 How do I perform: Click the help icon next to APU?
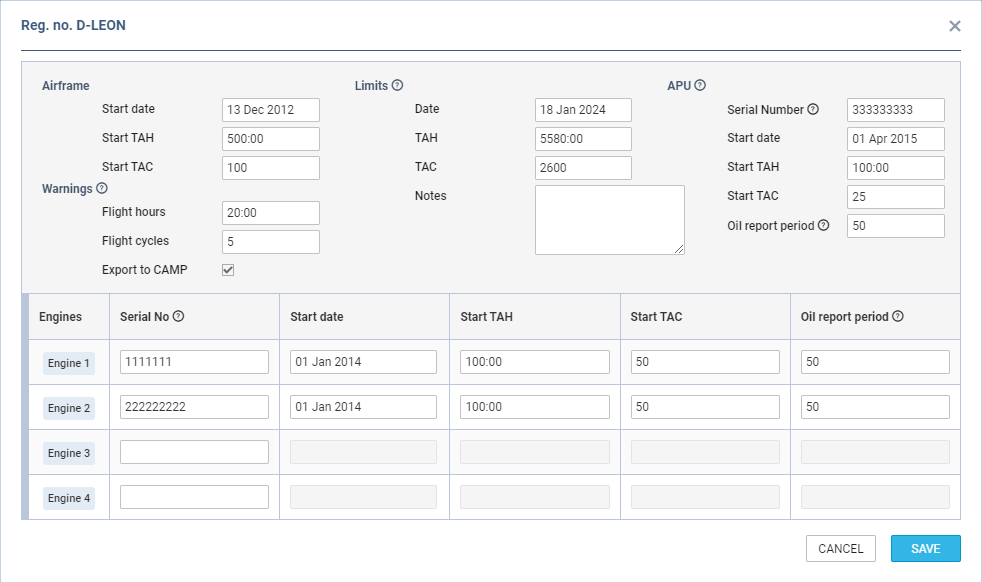click(x=700, y=85)
